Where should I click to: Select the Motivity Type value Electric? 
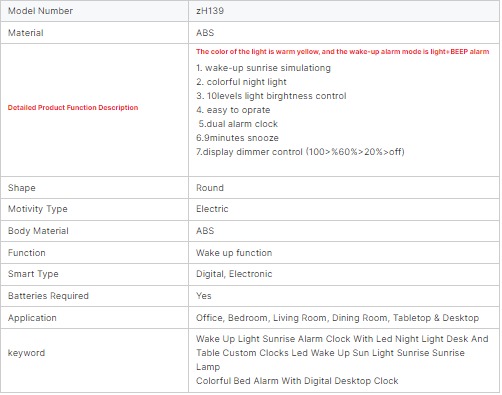[212, 209]
